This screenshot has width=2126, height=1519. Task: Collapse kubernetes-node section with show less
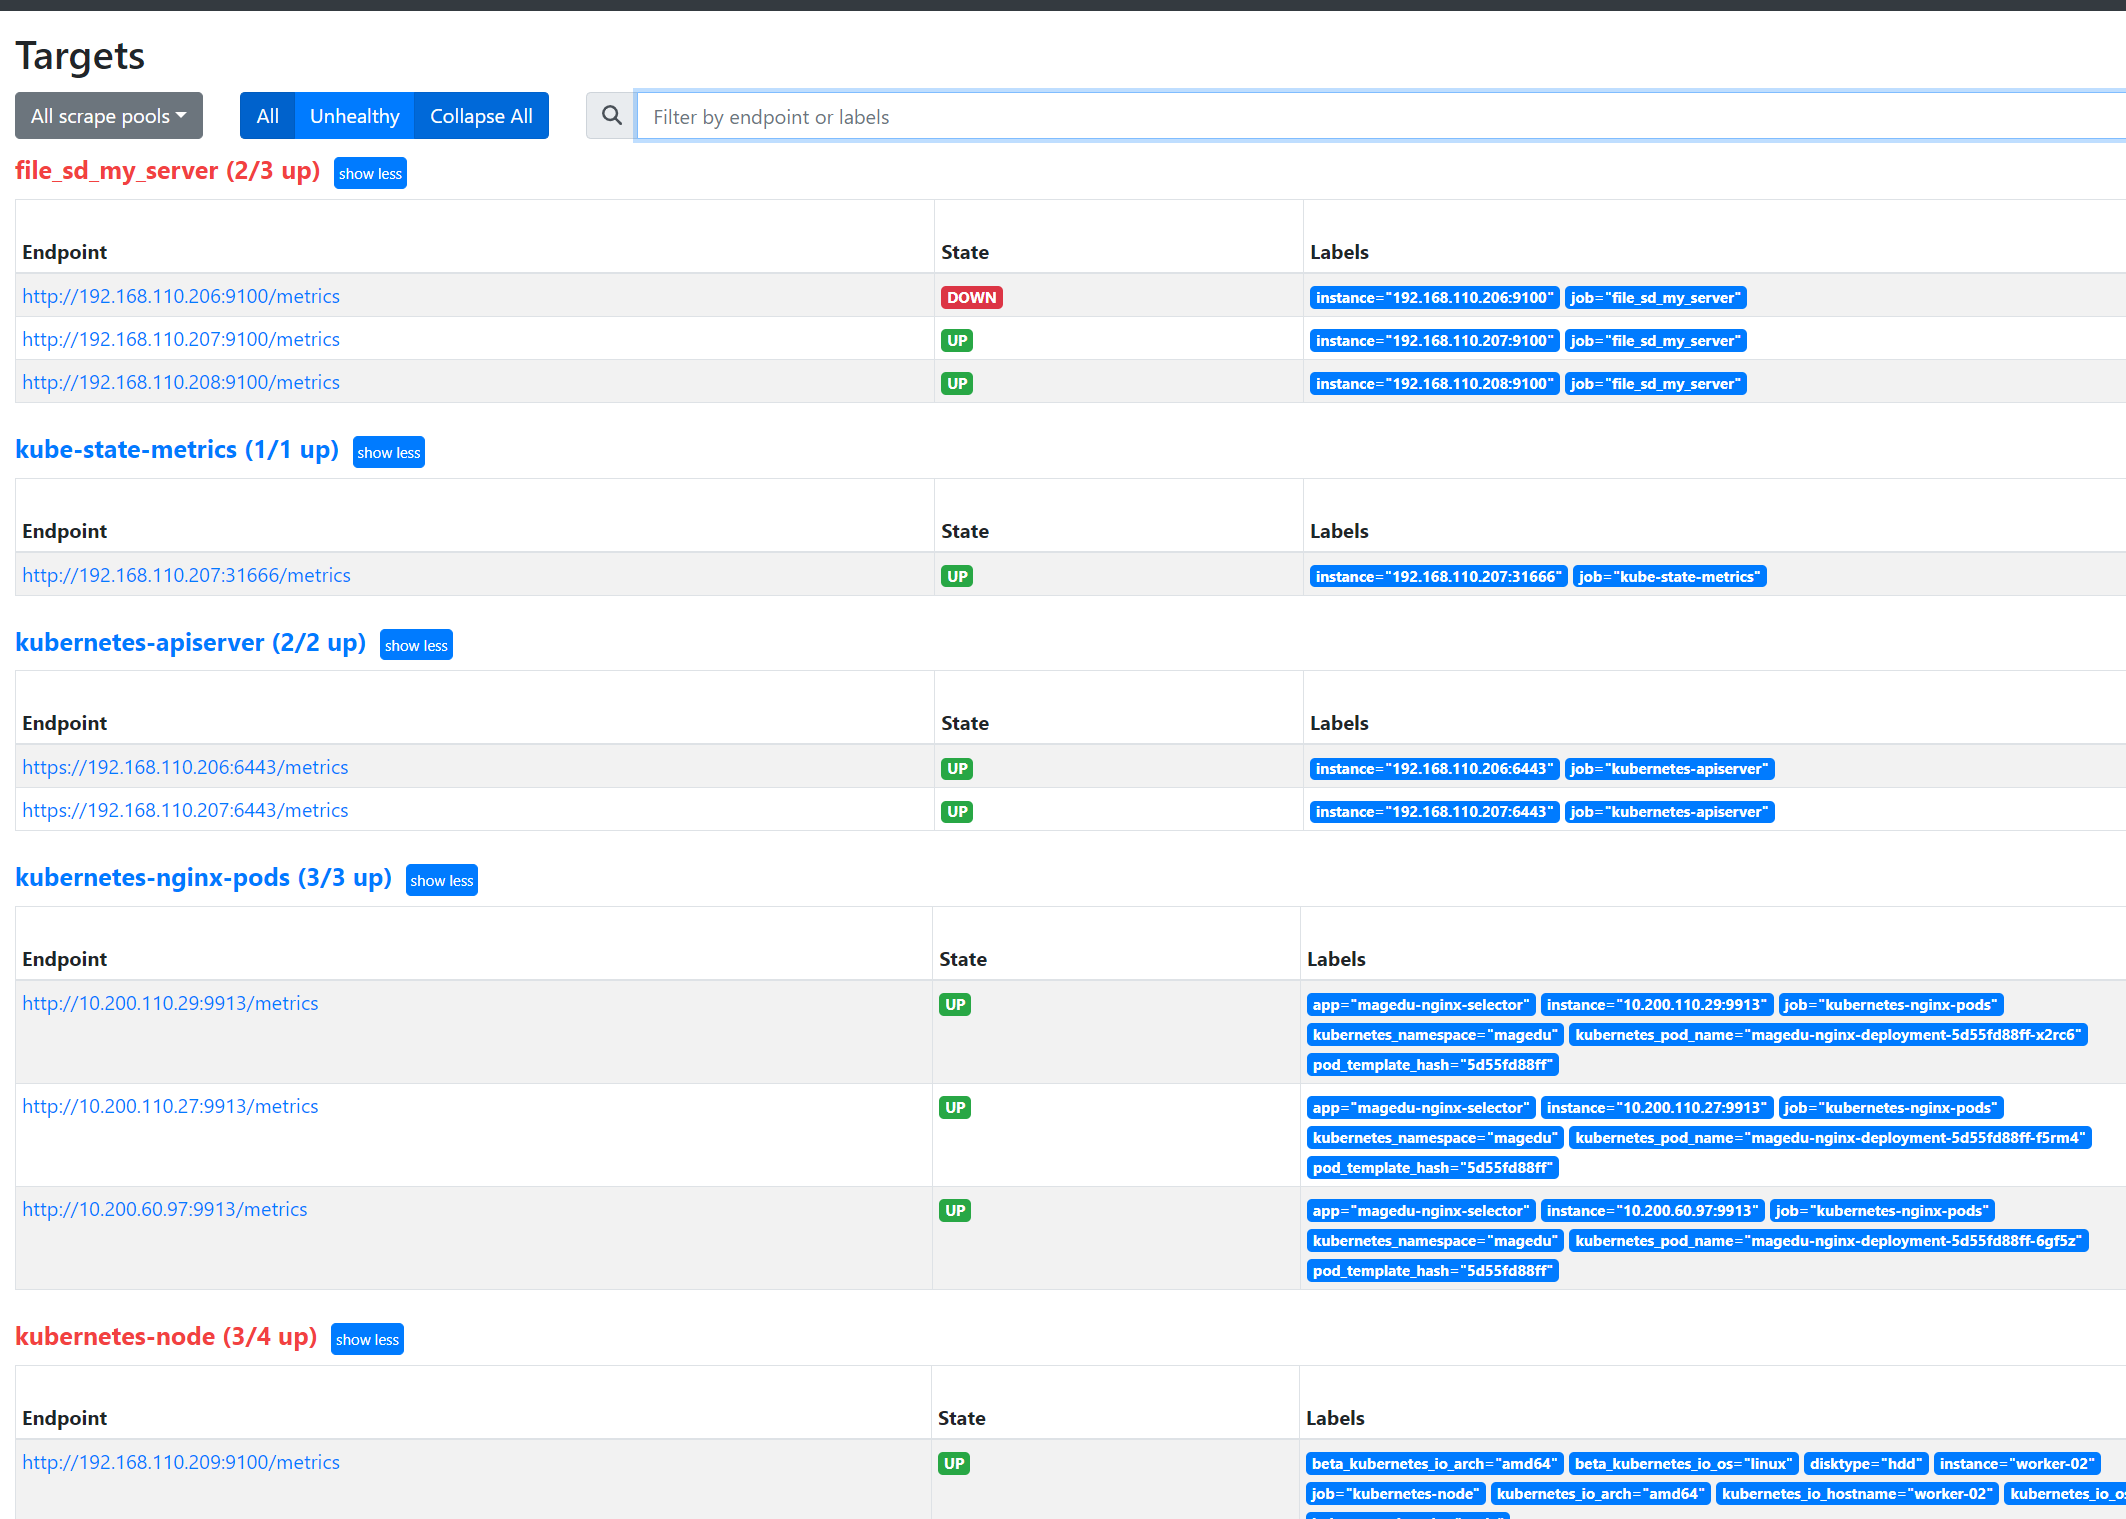(x=367, y=1340)
